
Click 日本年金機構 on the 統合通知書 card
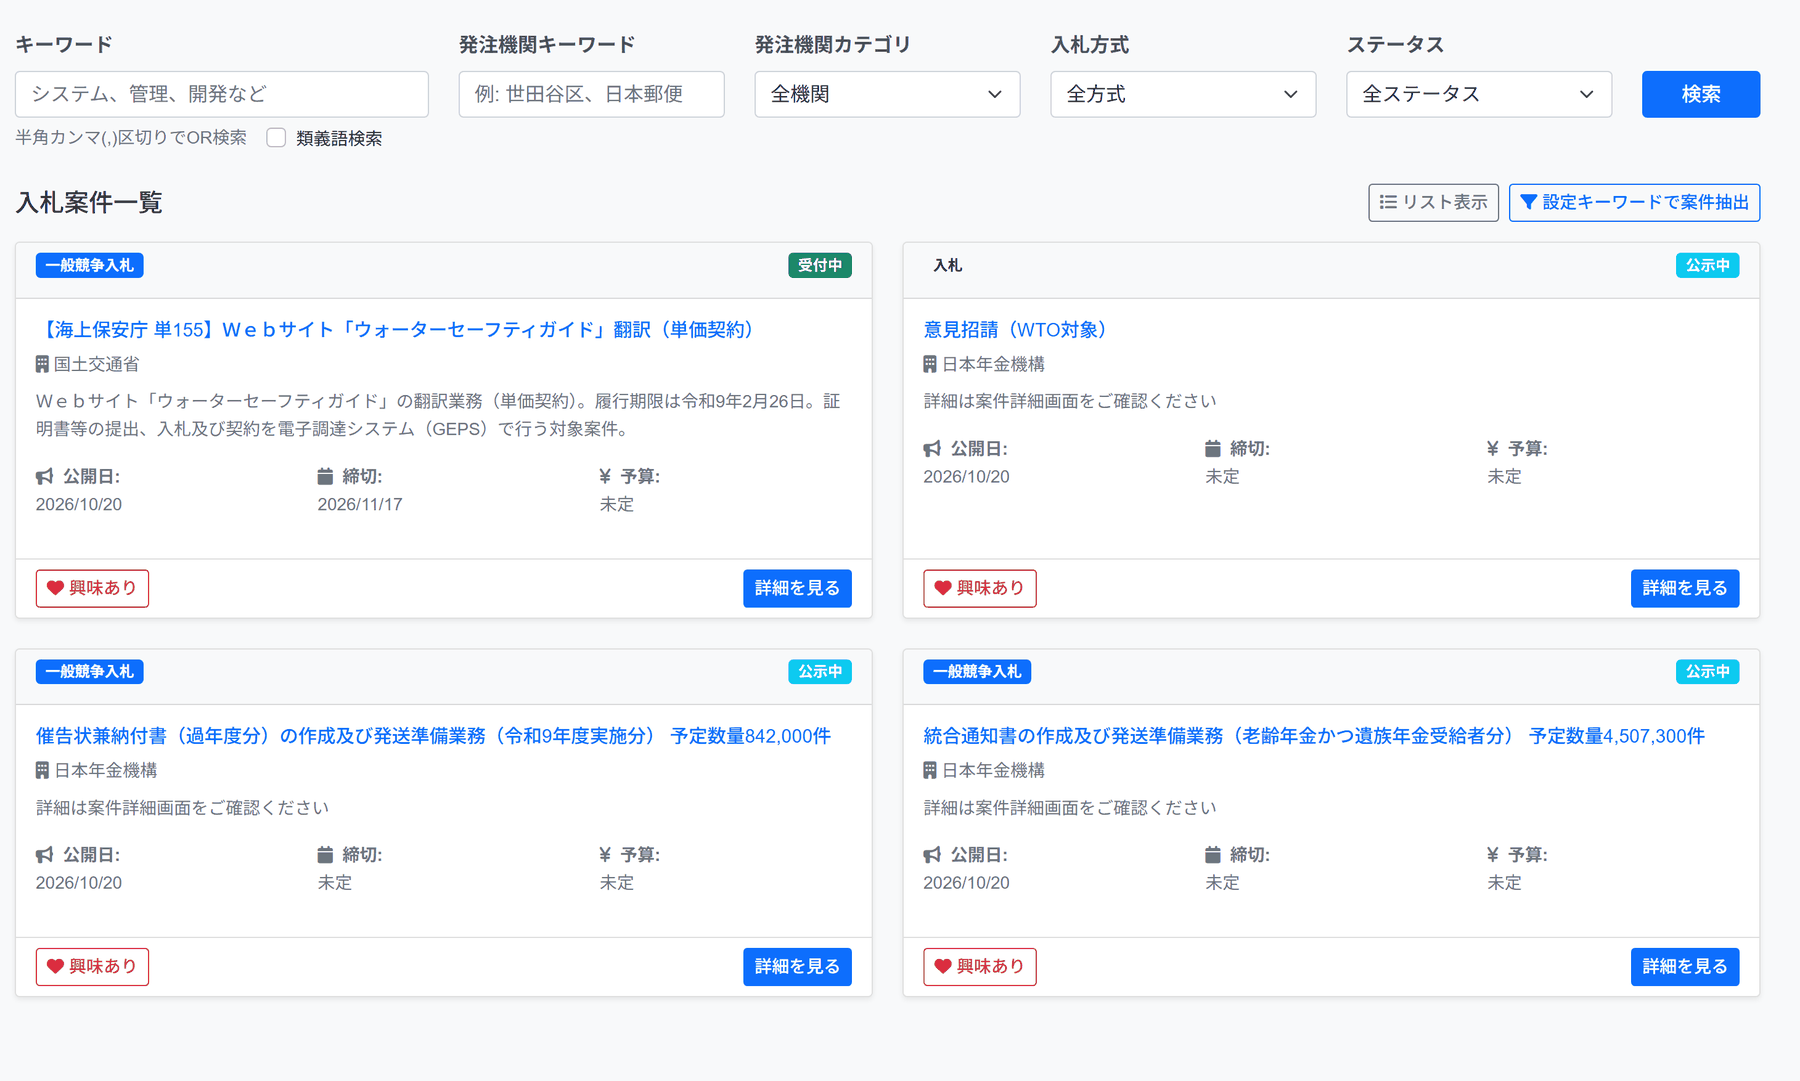pos(993,771)
